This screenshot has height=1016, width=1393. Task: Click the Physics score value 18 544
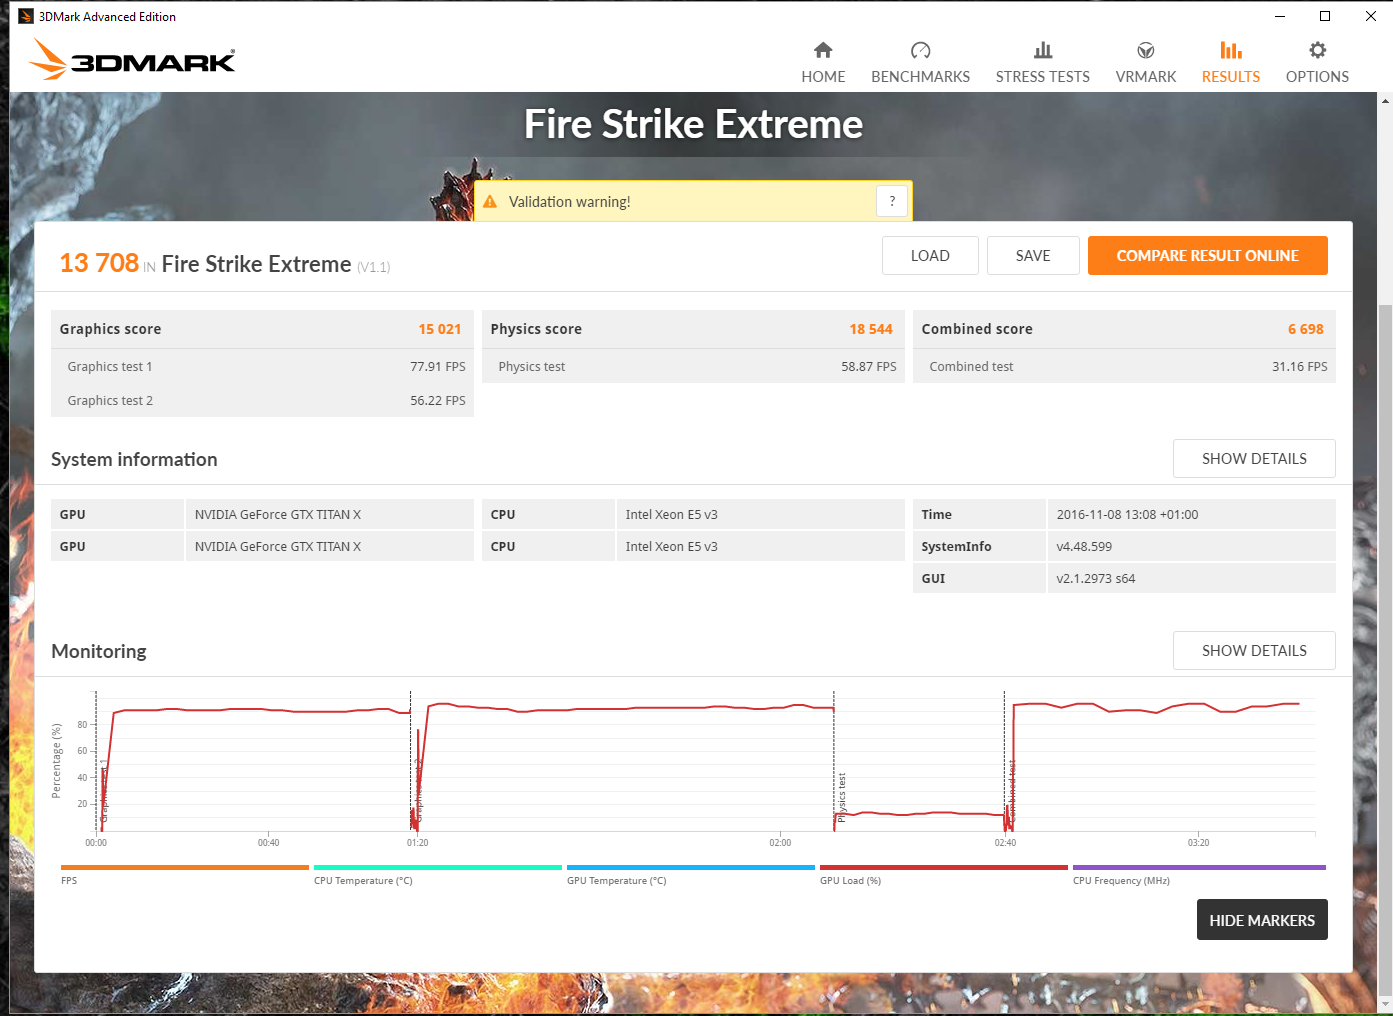point(871,329)
